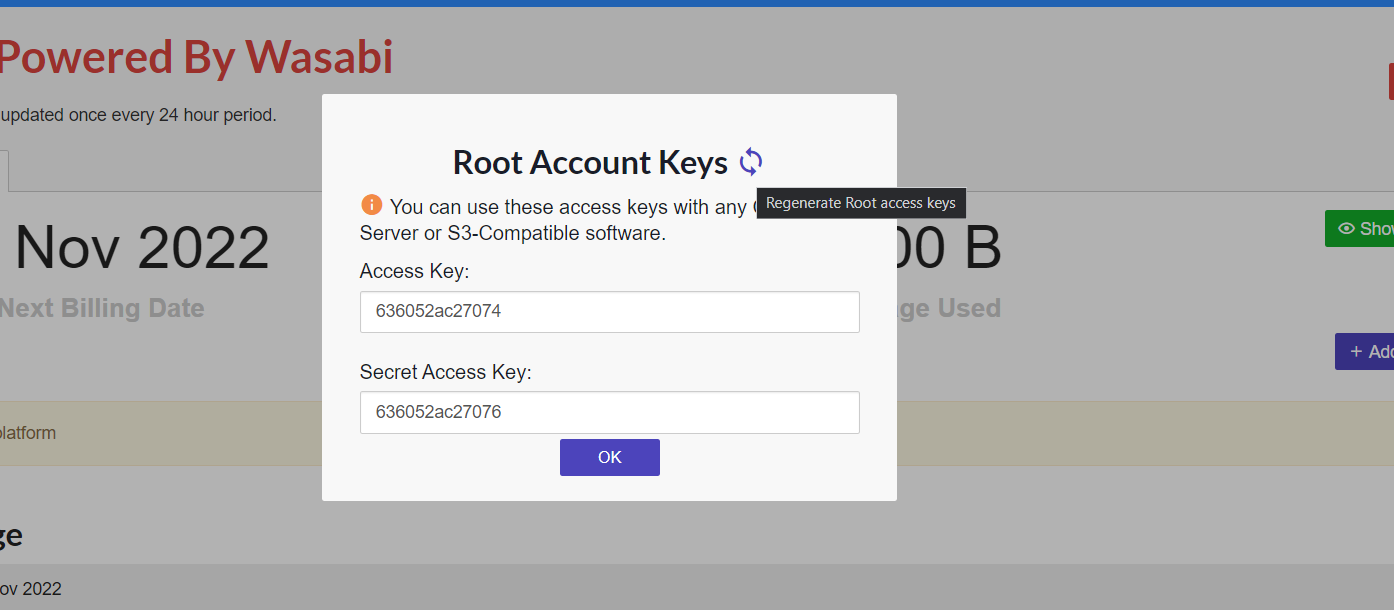Click the Root Account Keys dialog title
The height and width of the screenshot is (610, 1394).
pos(590,162)
